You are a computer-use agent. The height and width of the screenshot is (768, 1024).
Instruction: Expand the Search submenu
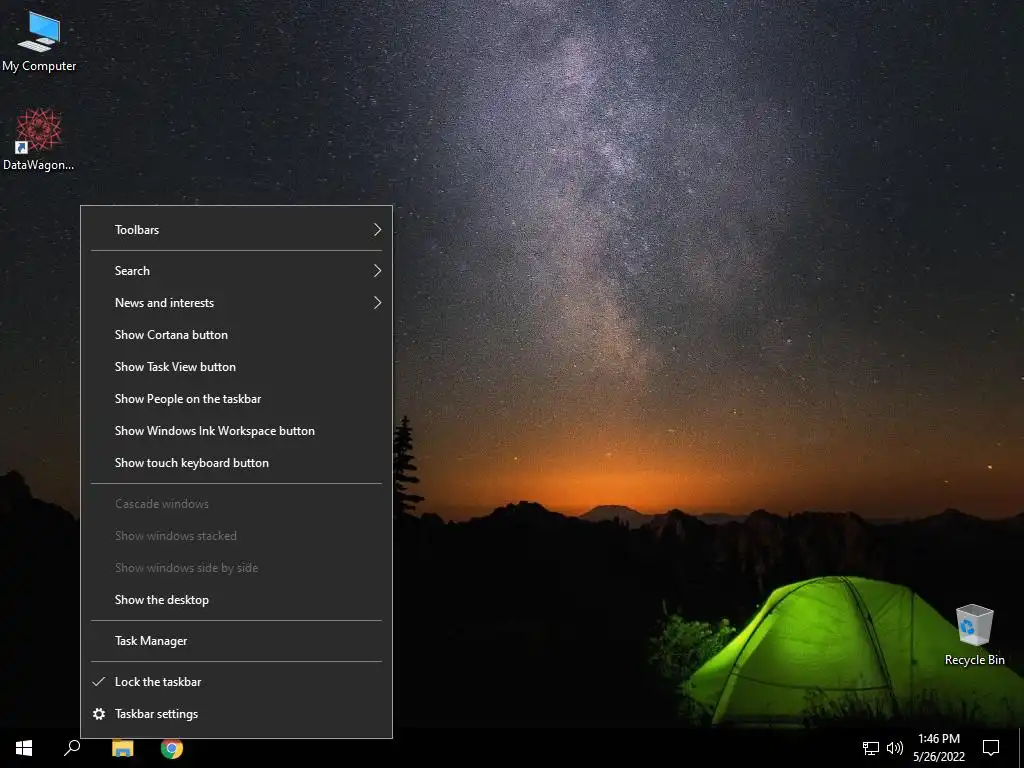[236, 270]
